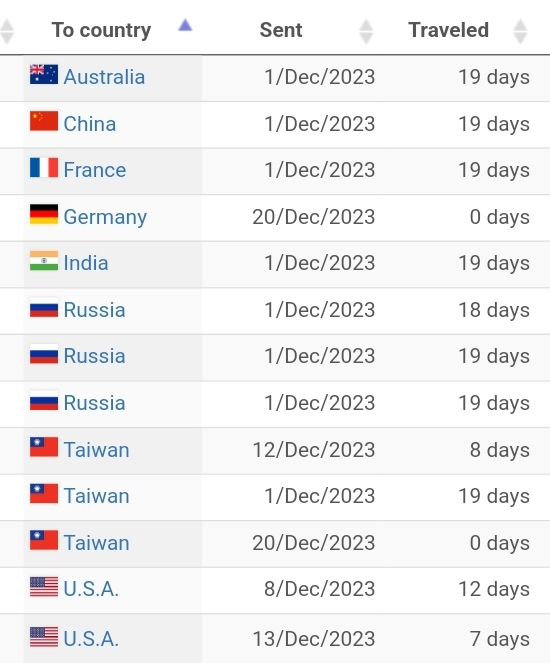Click the Australia flag icon
Image resolution: width=550 pixels, height=663 pixels.
pos(44,74)
